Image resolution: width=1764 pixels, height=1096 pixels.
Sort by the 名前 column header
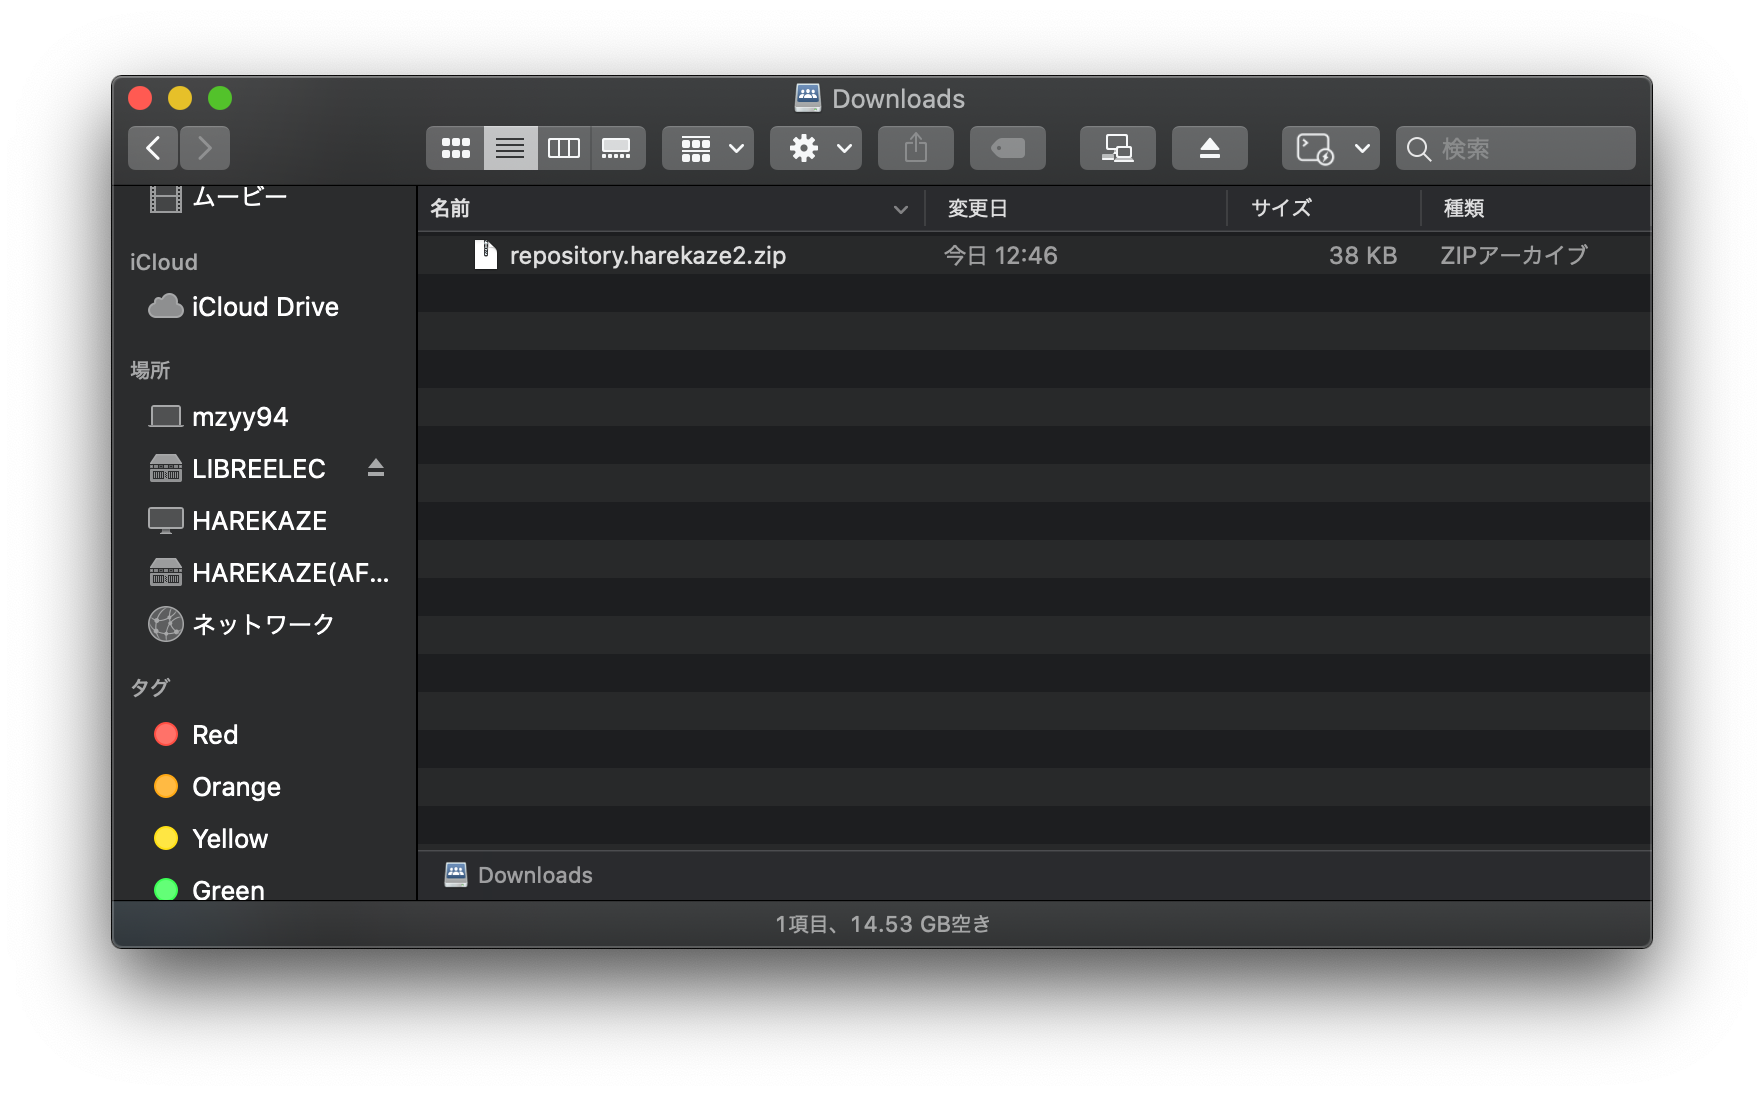coord(671,208)
